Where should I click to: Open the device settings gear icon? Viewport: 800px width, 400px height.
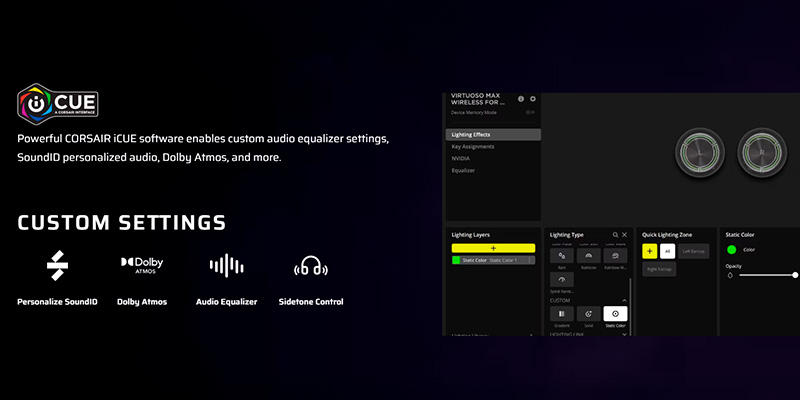pyautogui.click(x=533, y=99)
